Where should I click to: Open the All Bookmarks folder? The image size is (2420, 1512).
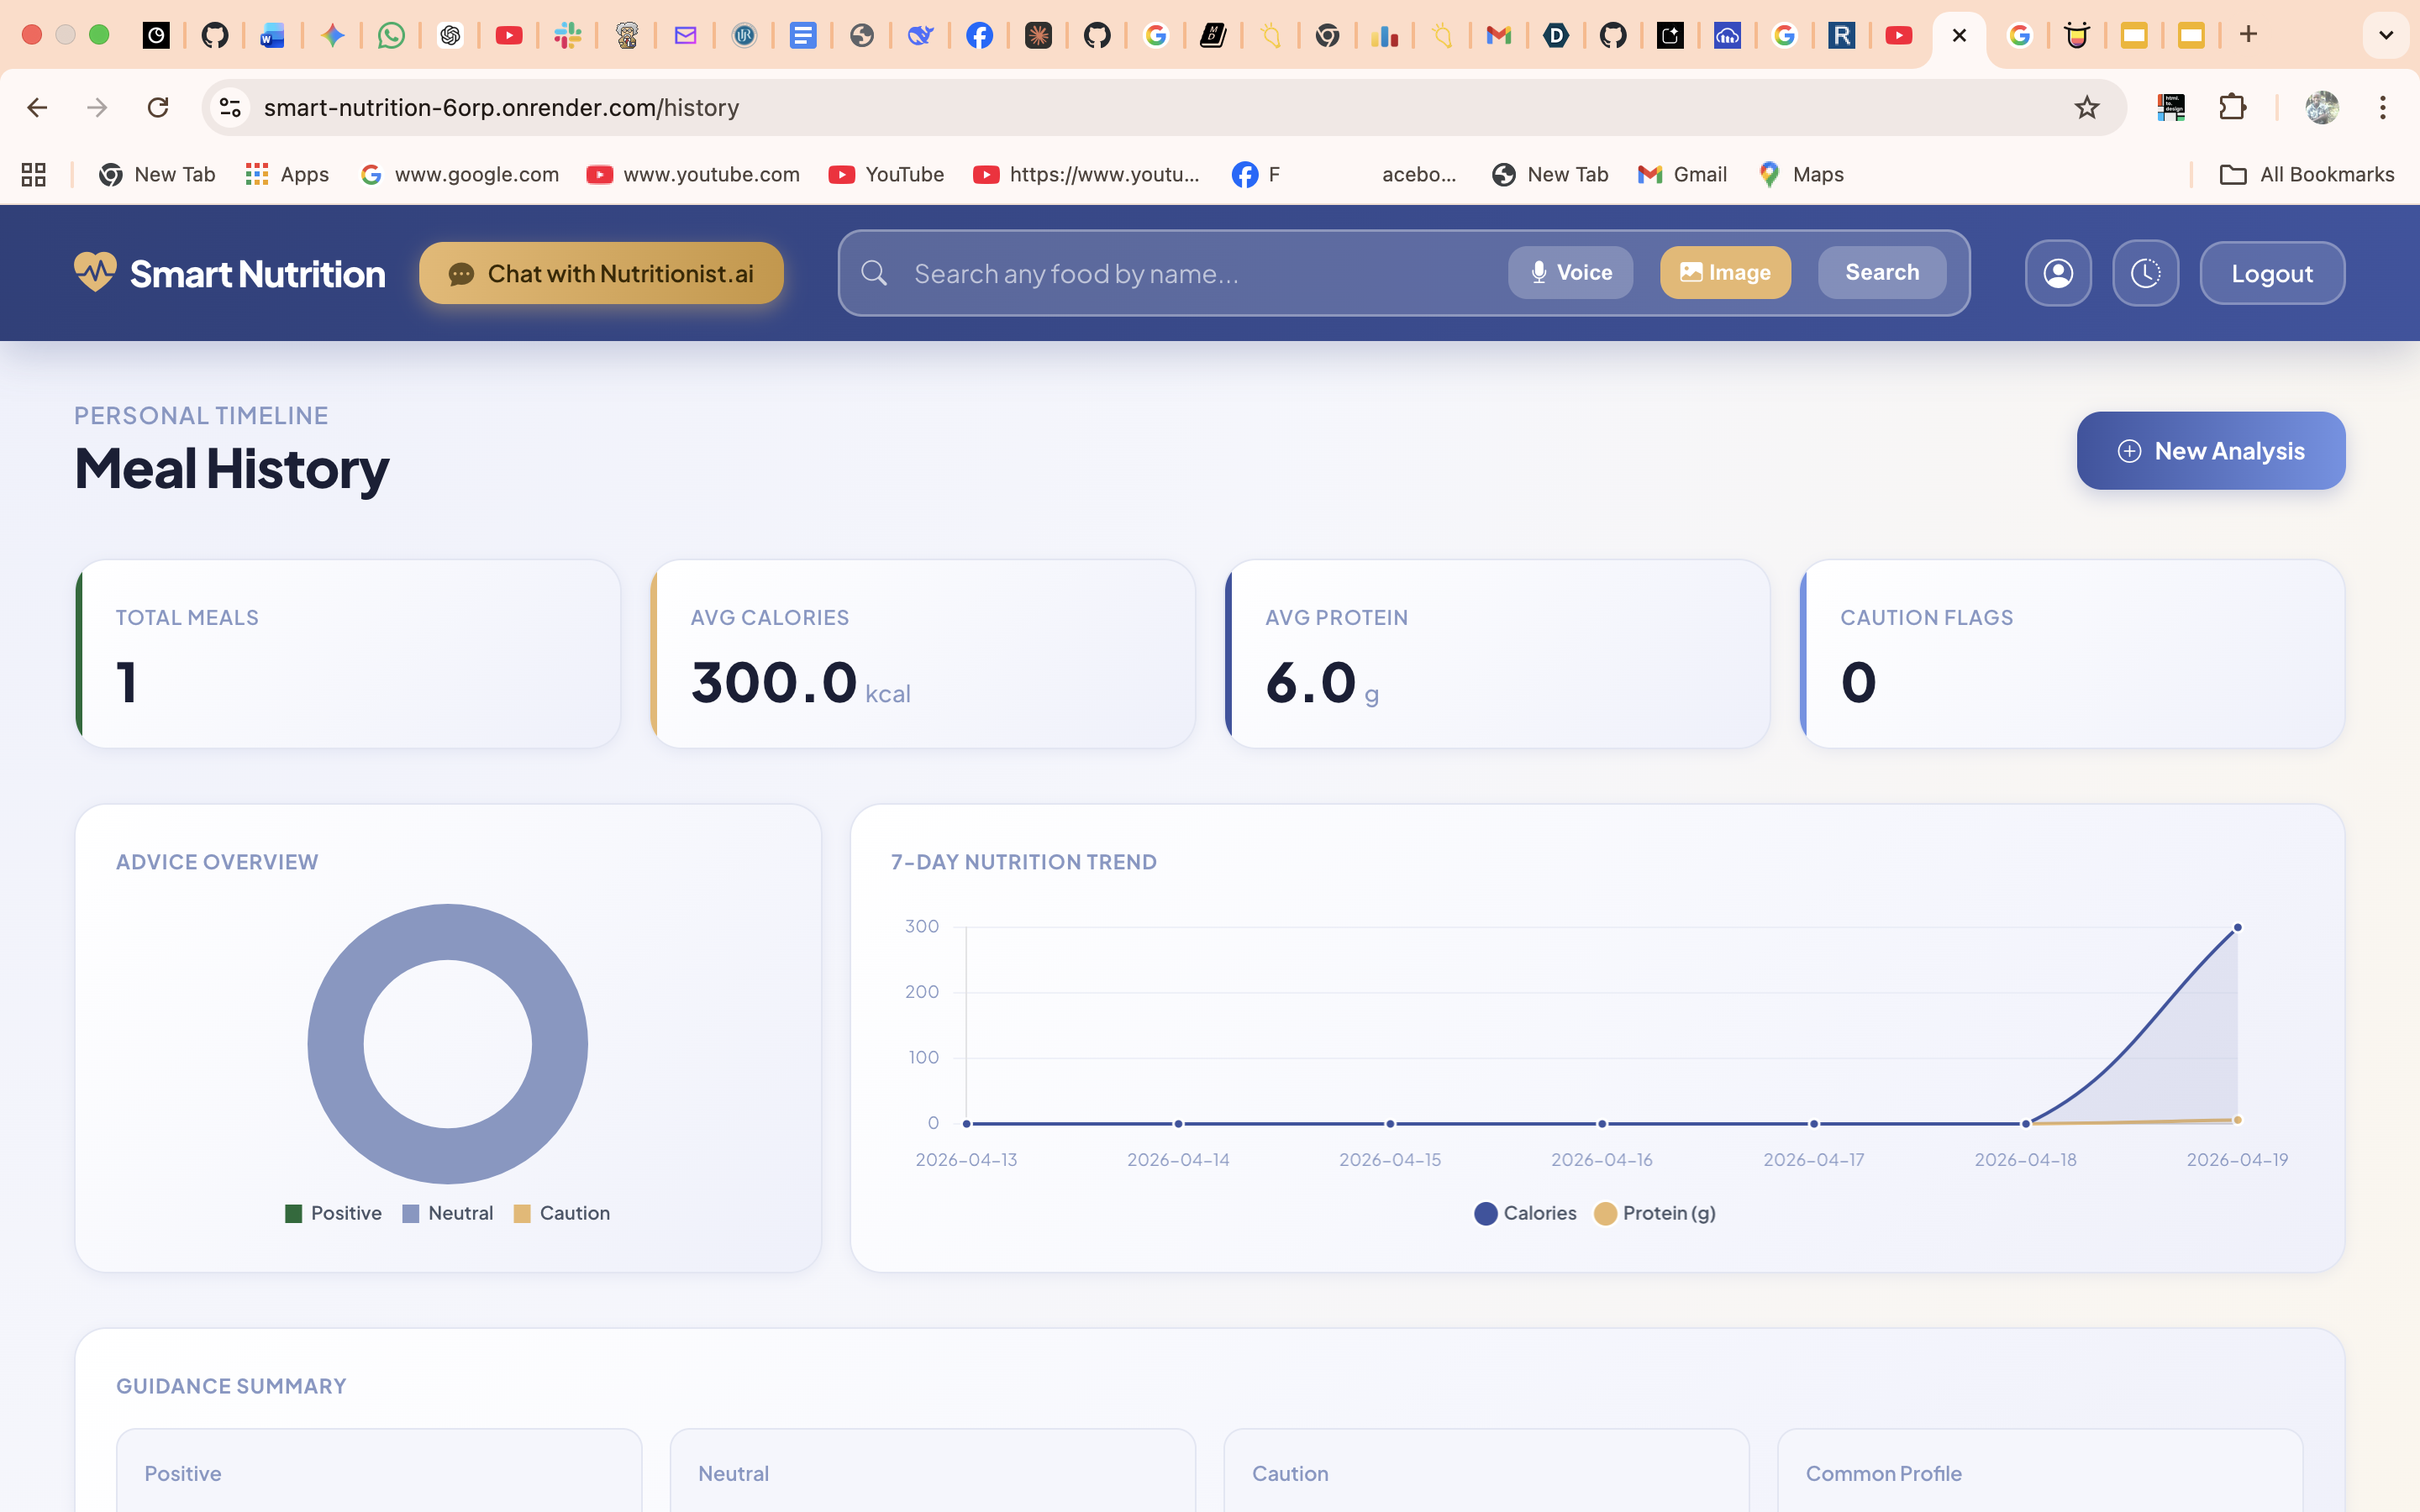coord(2306,175)
